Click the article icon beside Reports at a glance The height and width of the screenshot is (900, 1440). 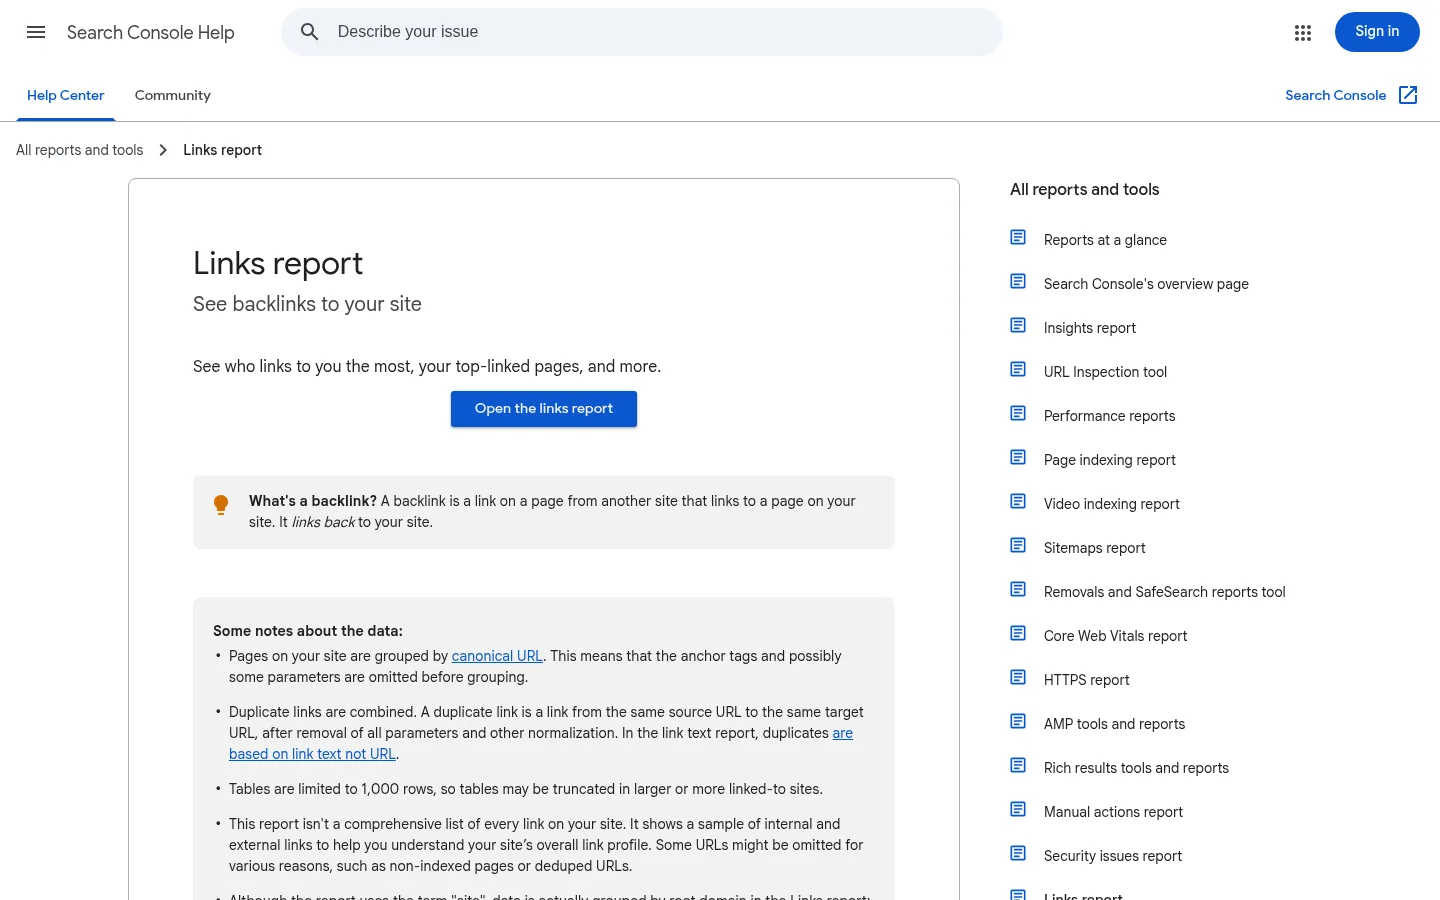click(x=1018, y=238)
